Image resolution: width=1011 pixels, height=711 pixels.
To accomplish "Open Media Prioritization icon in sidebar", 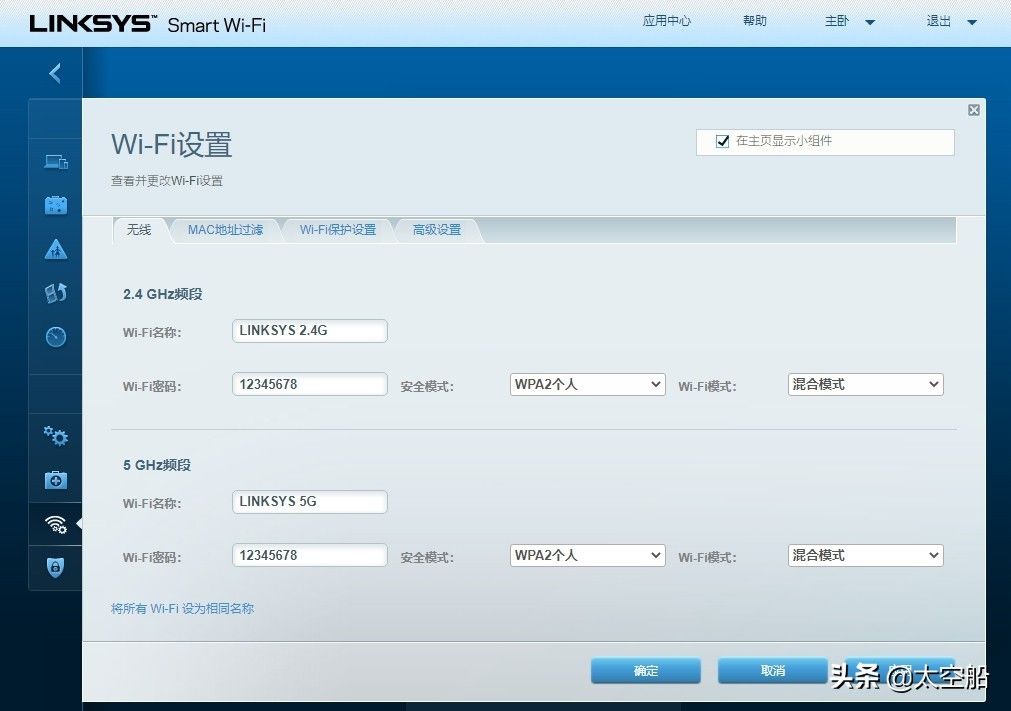I will click(56, 293).
